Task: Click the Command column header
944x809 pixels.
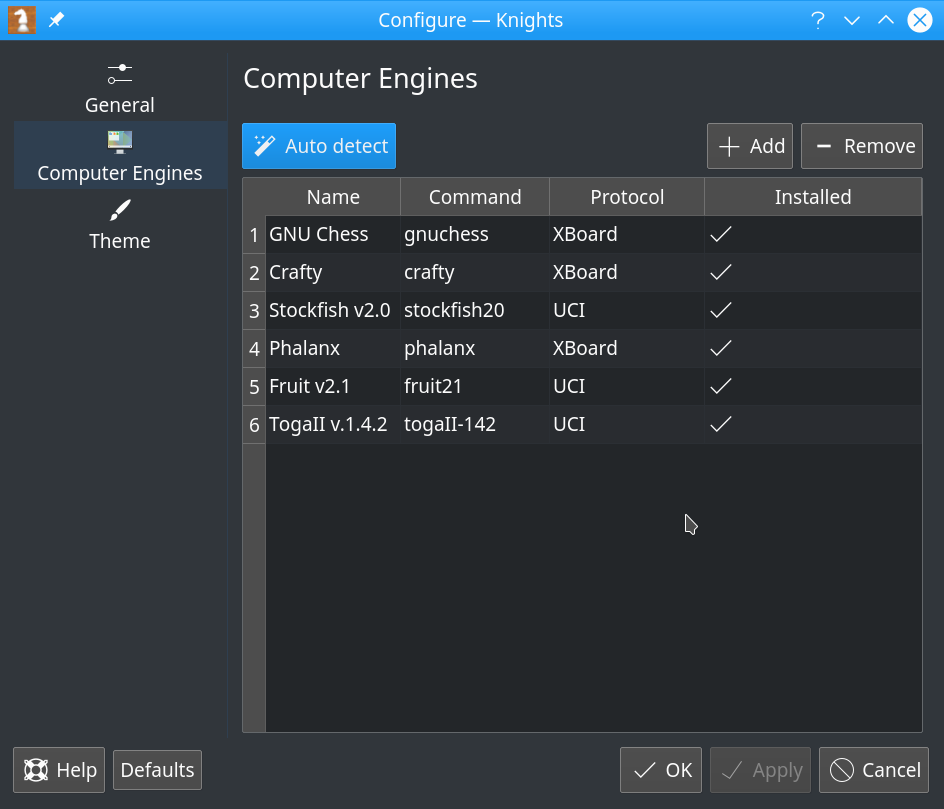Action: pyautogui.click(x=475, y=196)
